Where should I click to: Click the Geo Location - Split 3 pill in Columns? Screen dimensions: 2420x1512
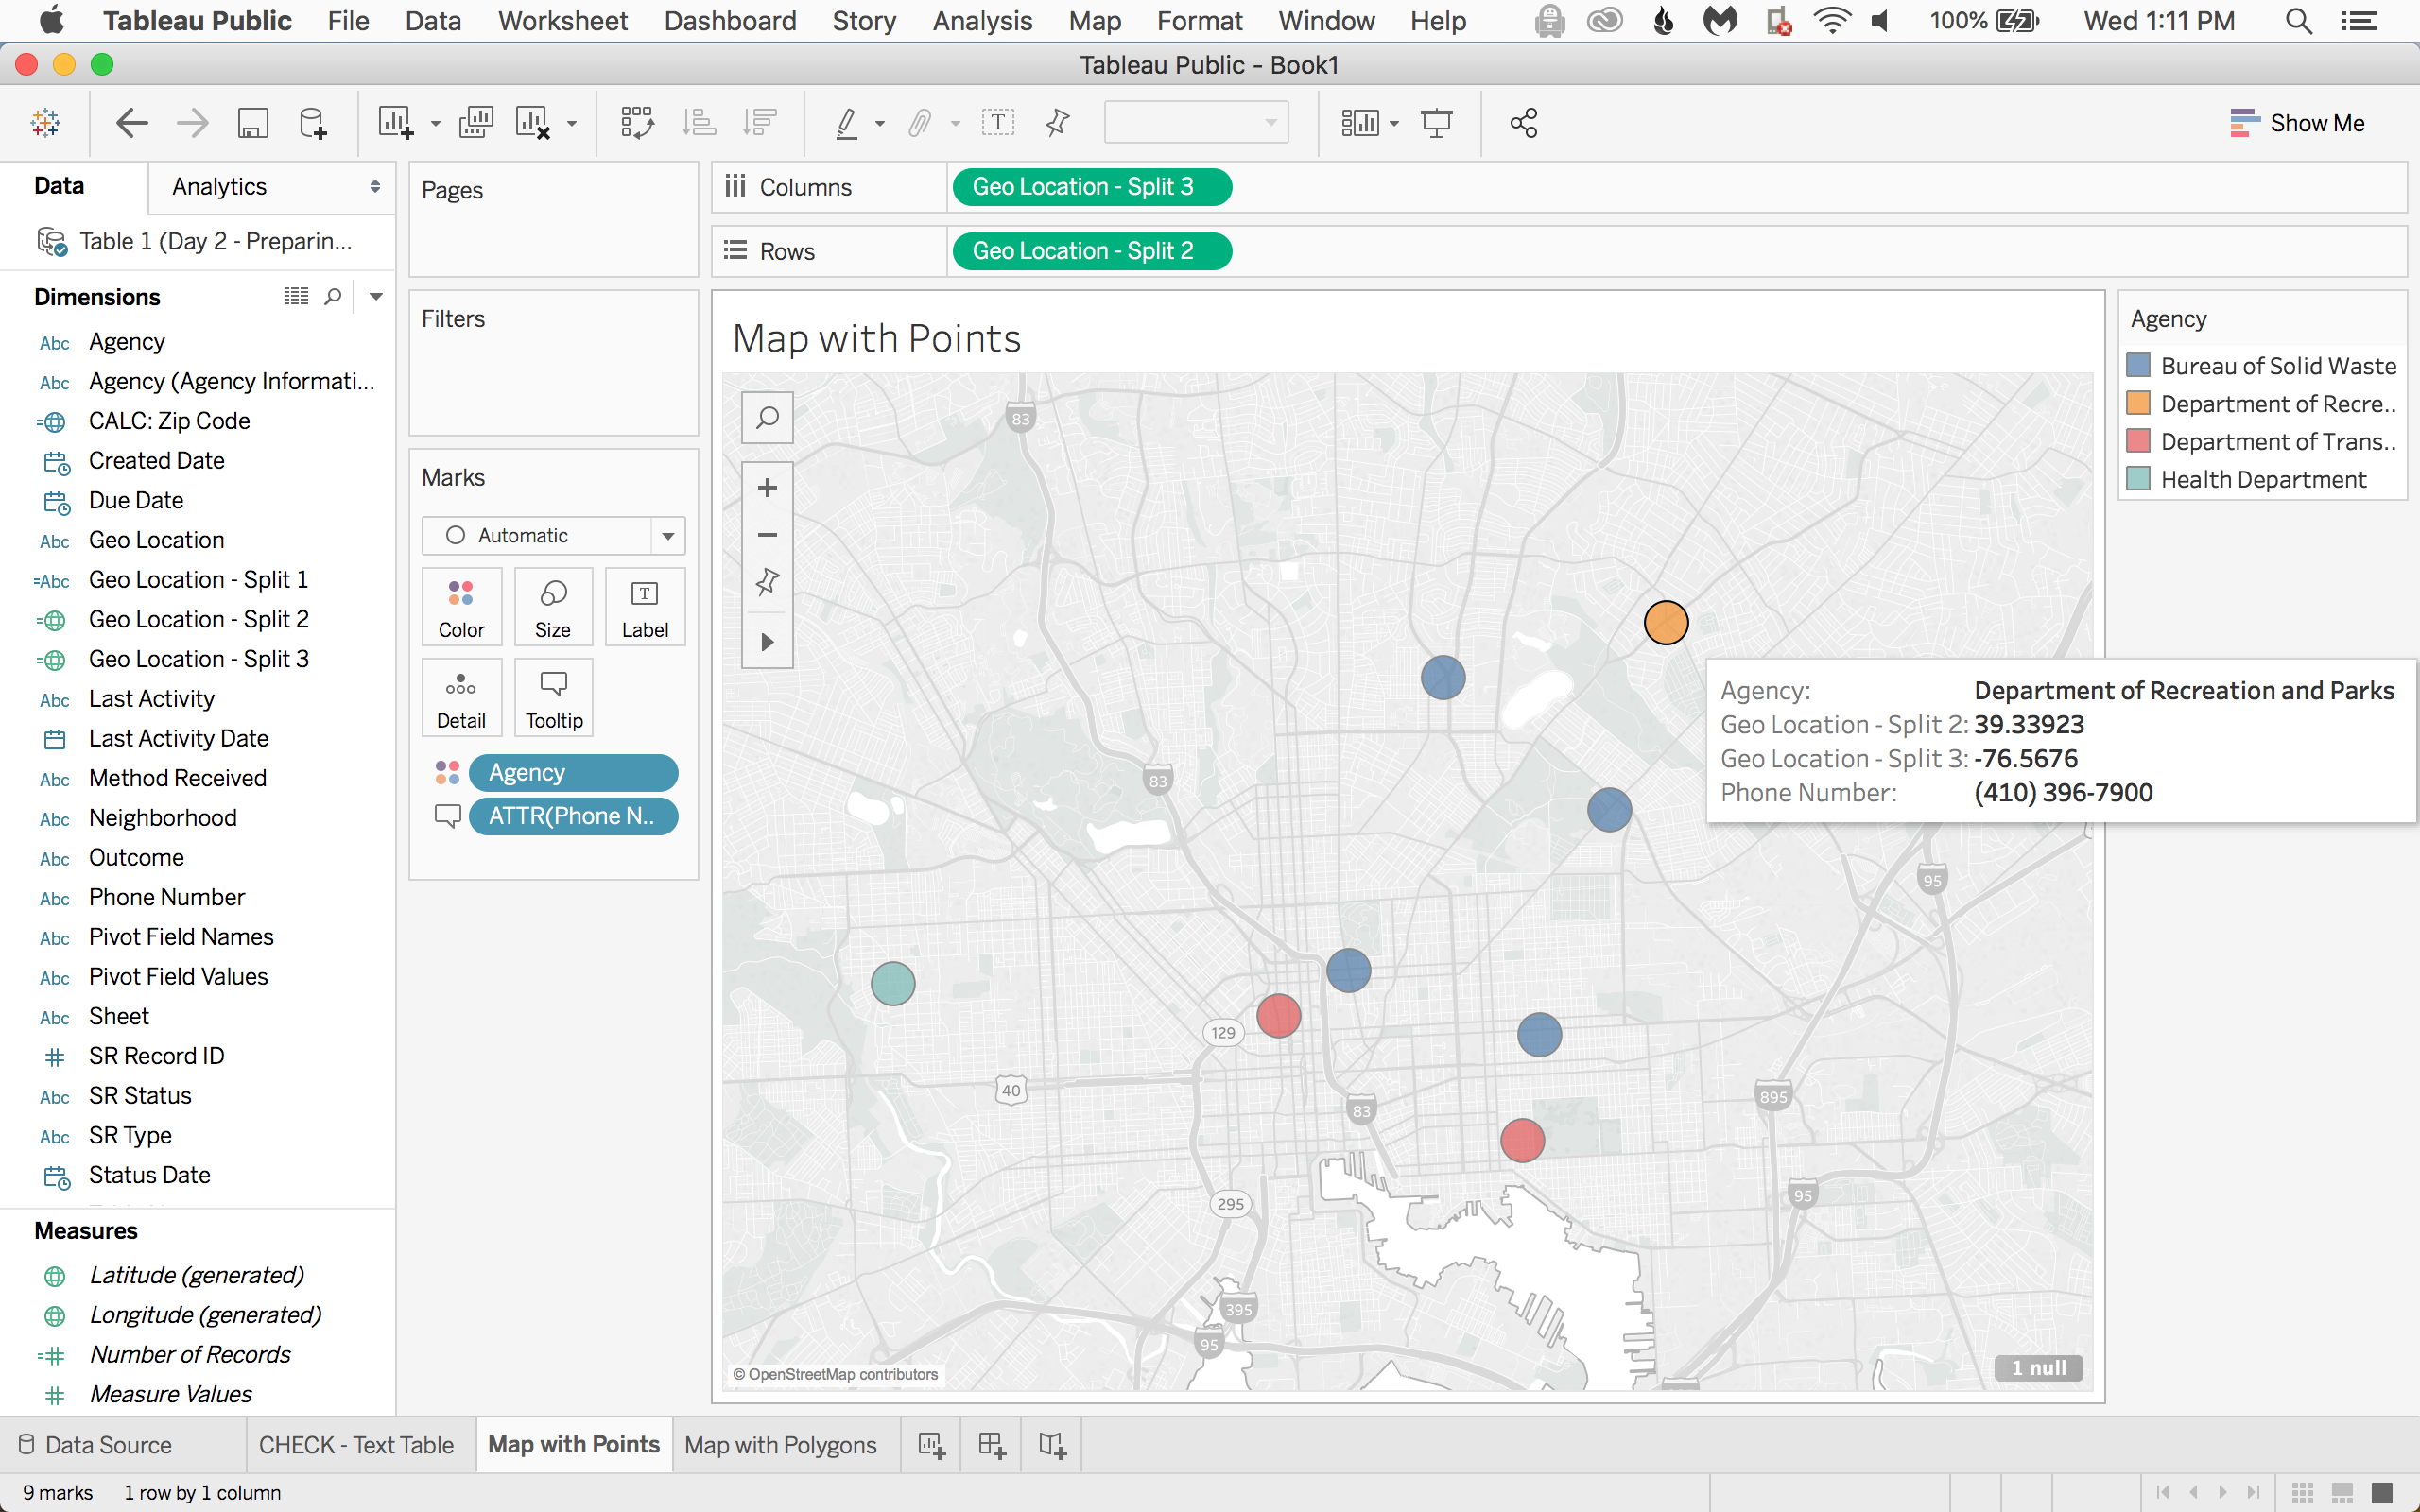tap(1092, 187)
